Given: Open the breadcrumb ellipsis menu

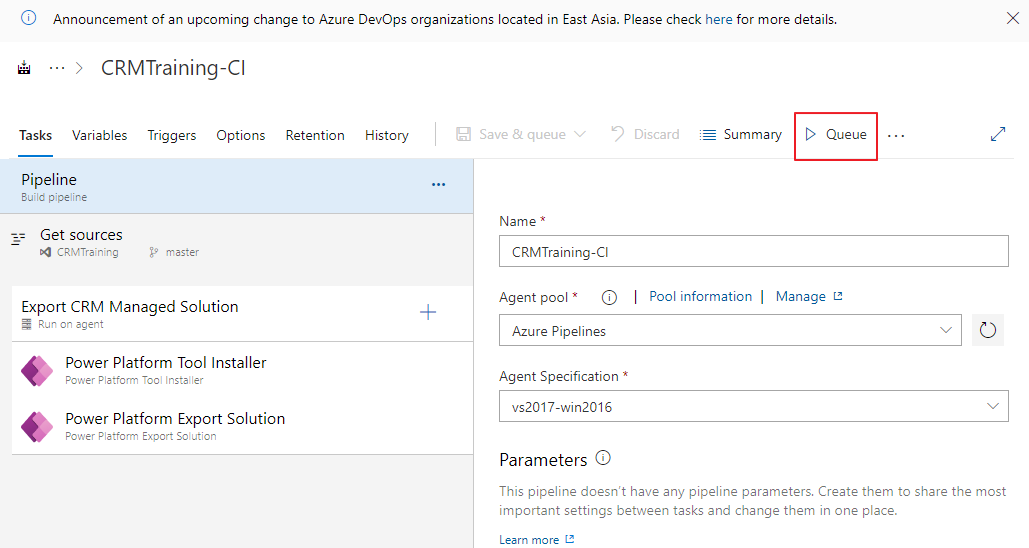Looking at the screenshot, I should 57,68.
